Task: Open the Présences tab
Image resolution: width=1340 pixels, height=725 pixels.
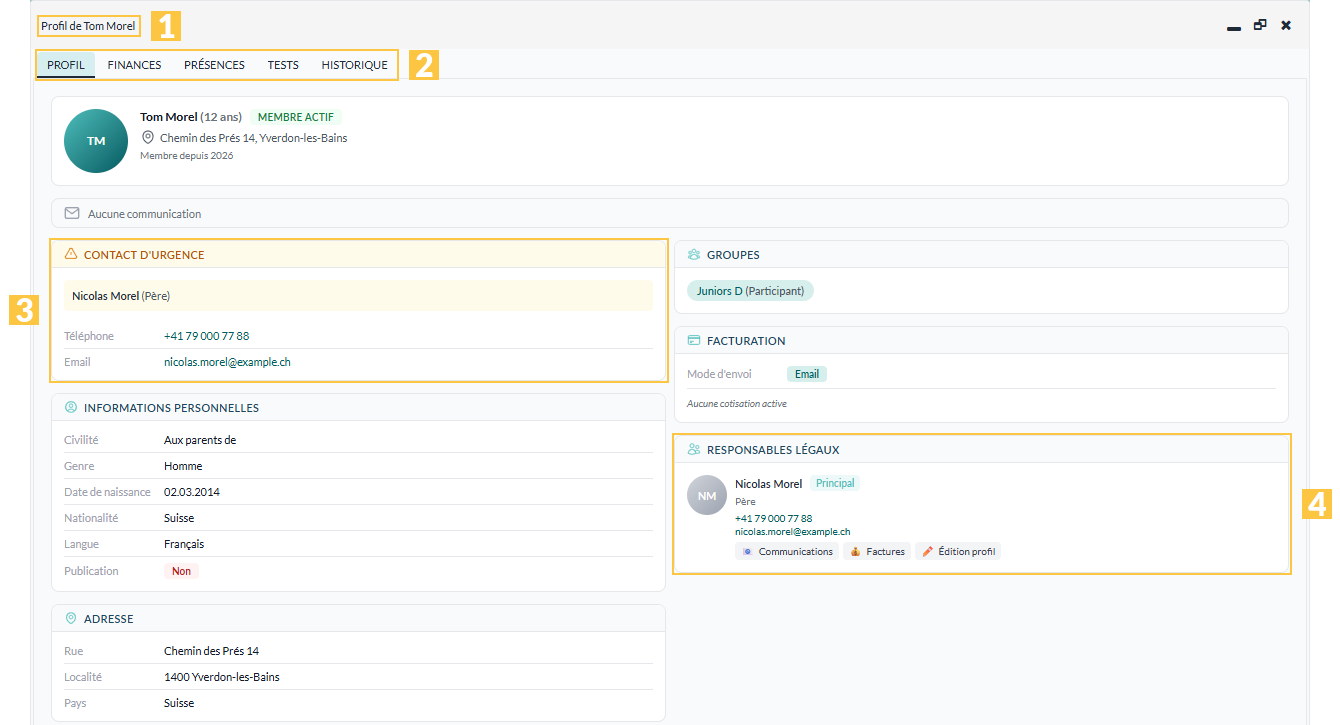Action: click(x=214, y=65)
